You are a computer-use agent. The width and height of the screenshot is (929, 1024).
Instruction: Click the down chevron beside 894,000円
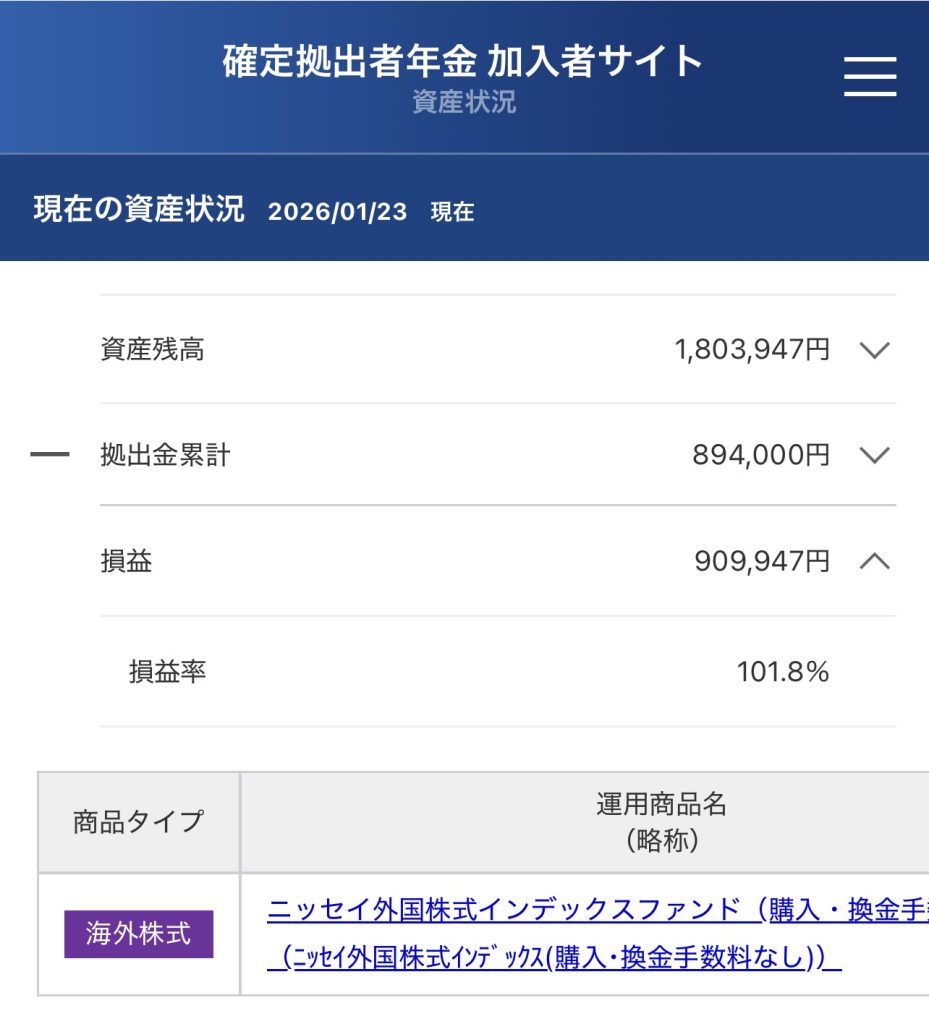(x=874, y=455)
